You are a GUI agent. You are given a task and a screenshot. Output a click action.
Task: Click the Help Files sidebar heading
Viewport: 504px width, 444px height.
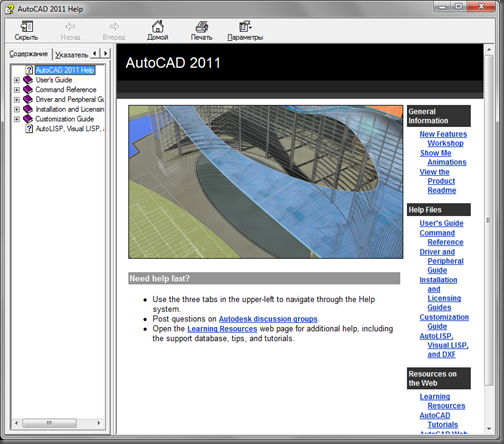(x=438, y=210)
